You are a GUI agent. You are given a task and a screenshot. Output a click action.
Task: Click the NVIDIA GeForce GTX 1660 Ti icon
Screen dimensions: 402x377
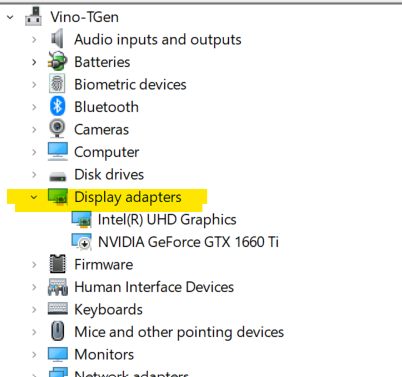click(81, 242)
